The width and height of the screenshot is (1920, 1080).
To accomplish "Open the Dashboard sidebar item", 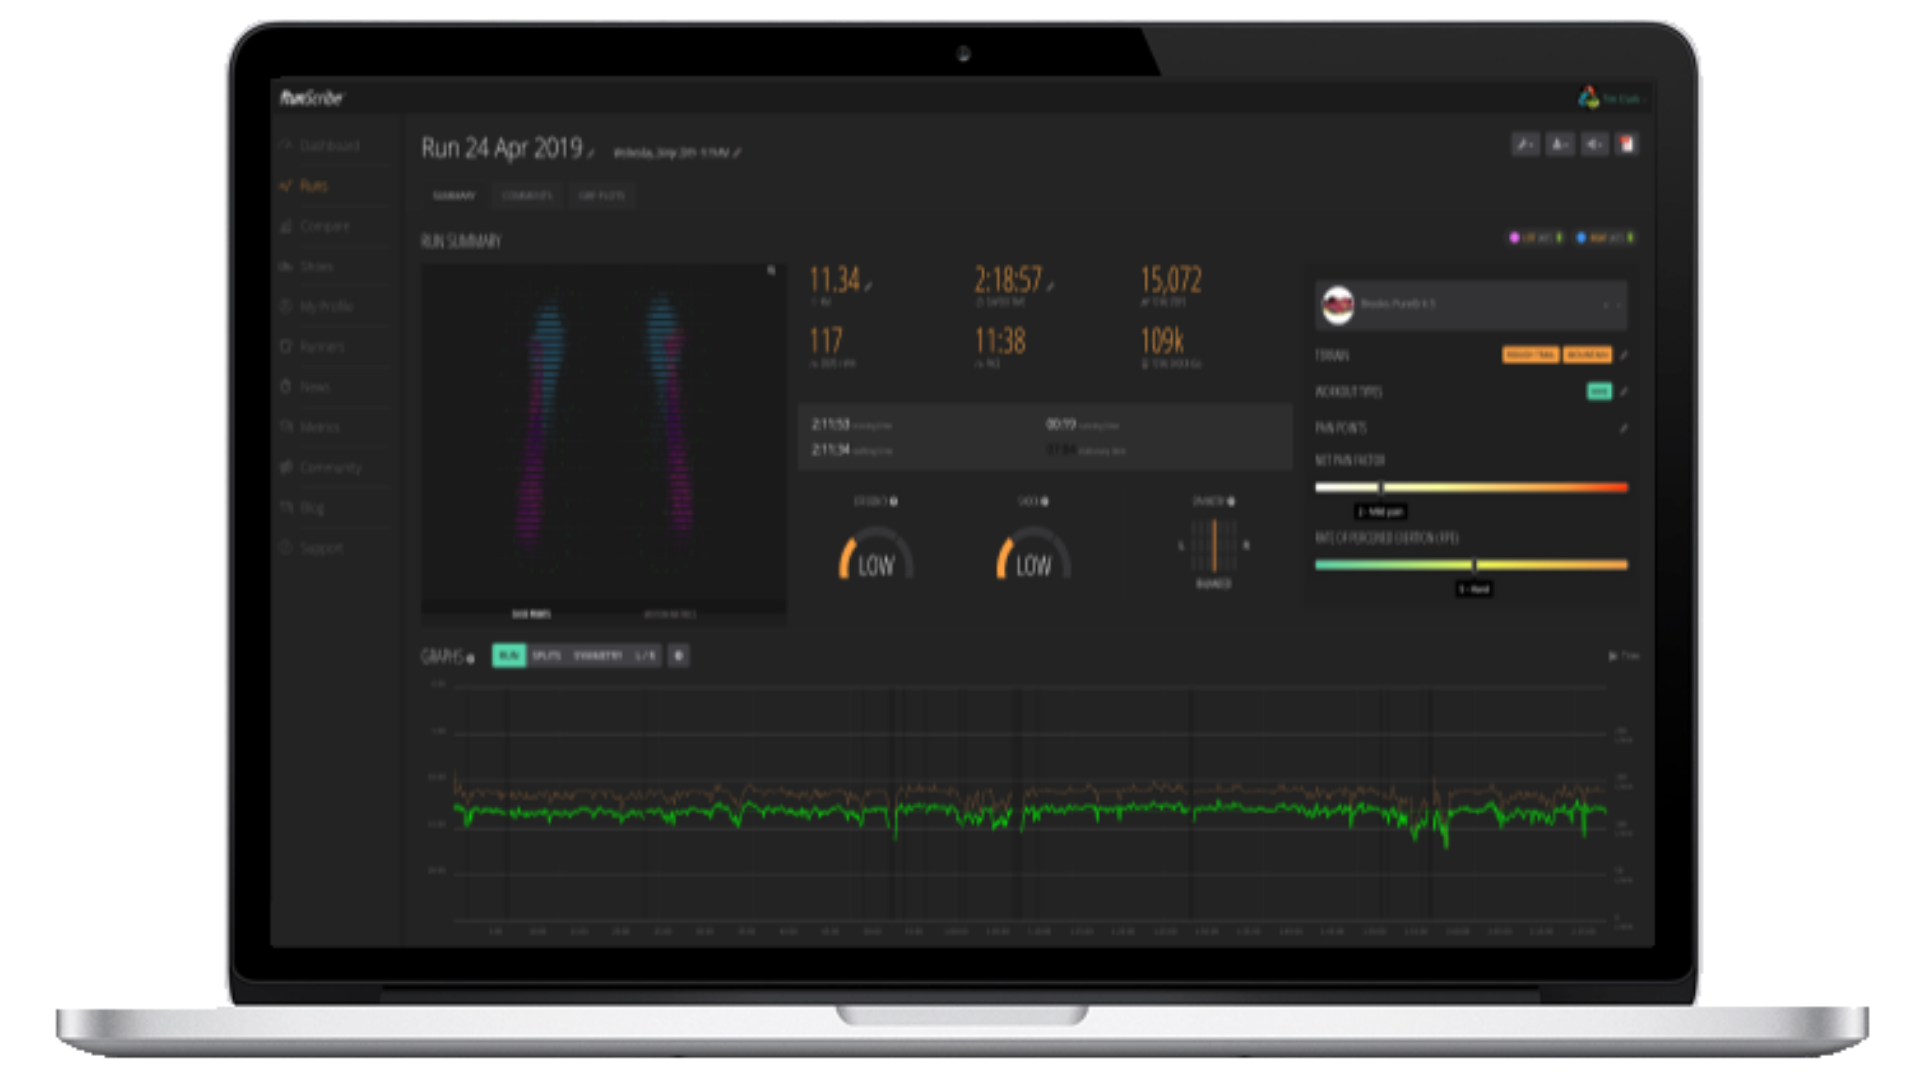I will click(329, 146).
